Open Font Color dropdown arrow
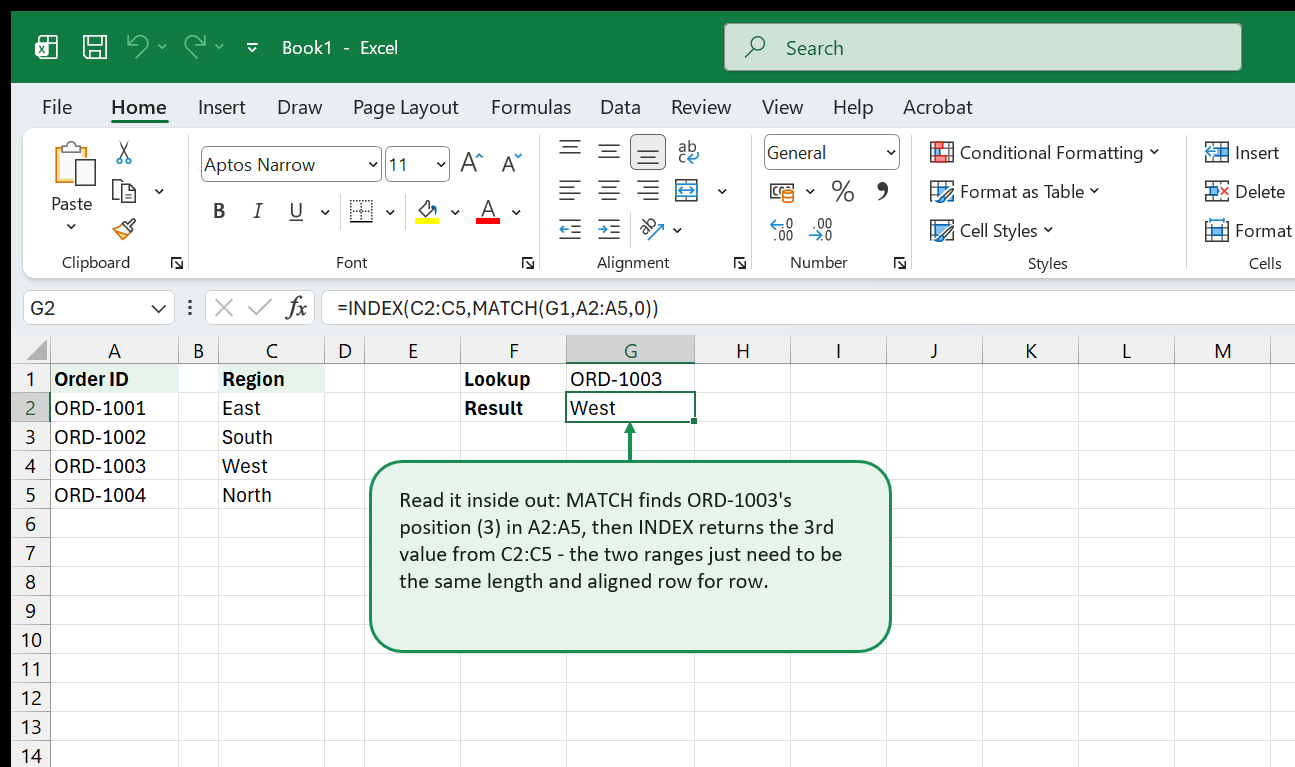This screenshot has width=1295, height=767. [x=516, y=212]
